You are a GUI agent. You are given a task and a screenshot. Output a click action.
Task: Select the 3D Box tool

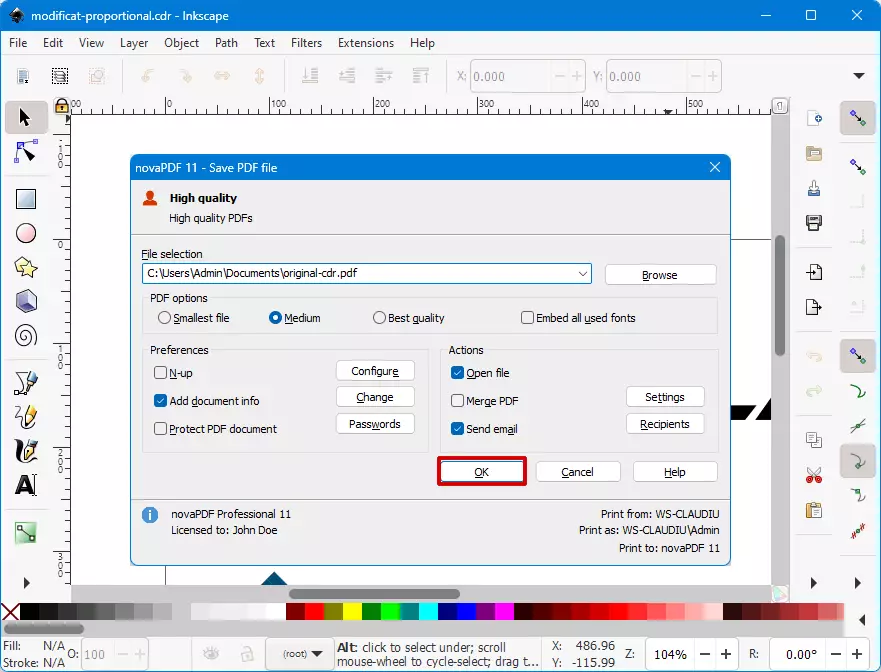26,301
